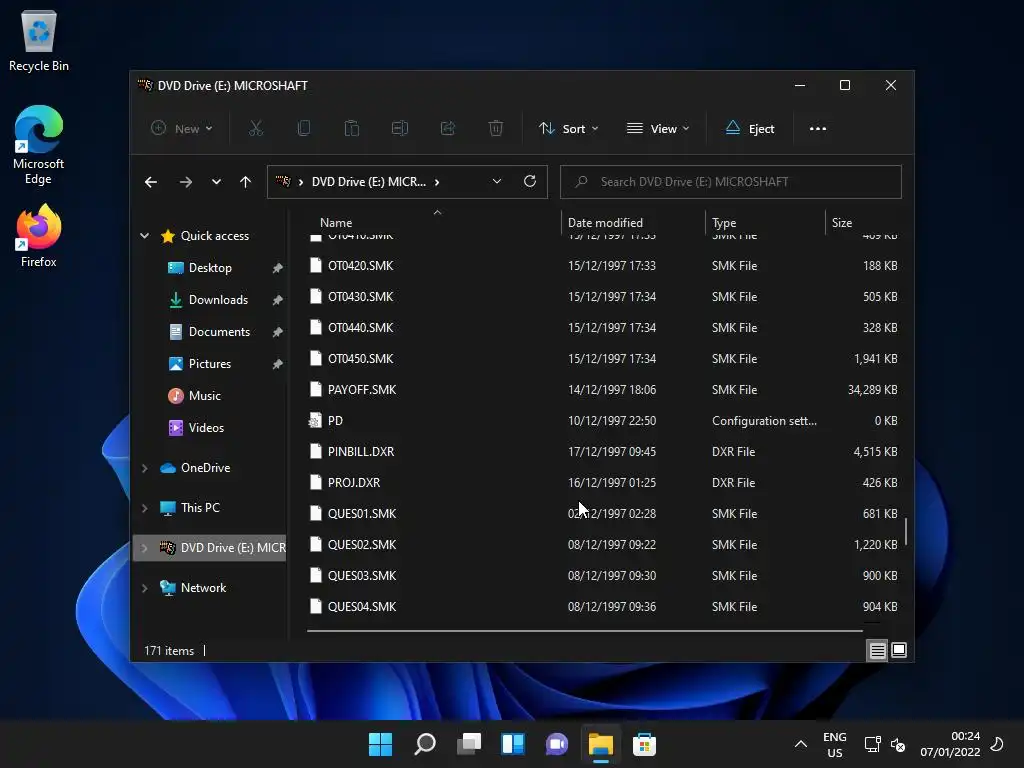The height and width of the screenshot is (768, 1024).
Task: Switch to details view icon in status bar
Action: point(877,650)
